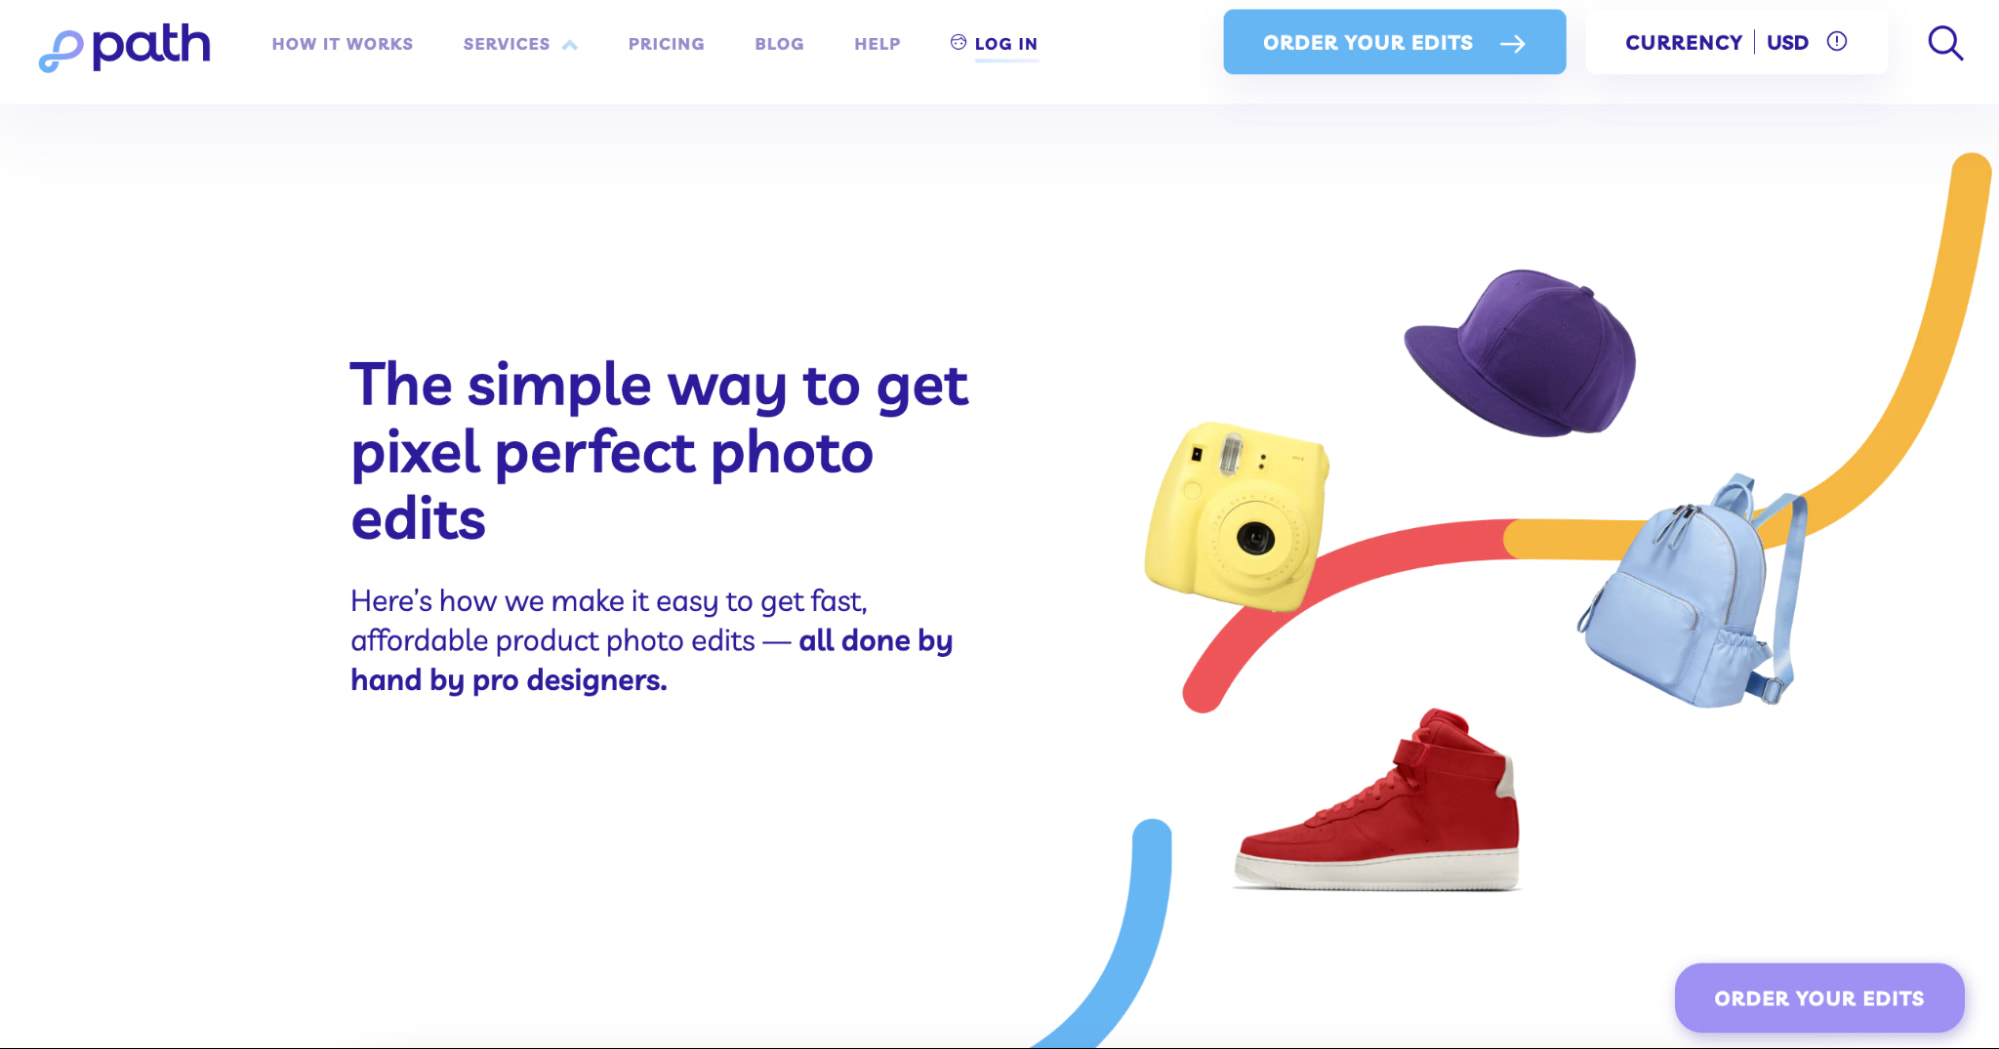The image size is (1999, 1049).
Task: Expand the Services chevron arrow
Action: [x=570, y=44]
